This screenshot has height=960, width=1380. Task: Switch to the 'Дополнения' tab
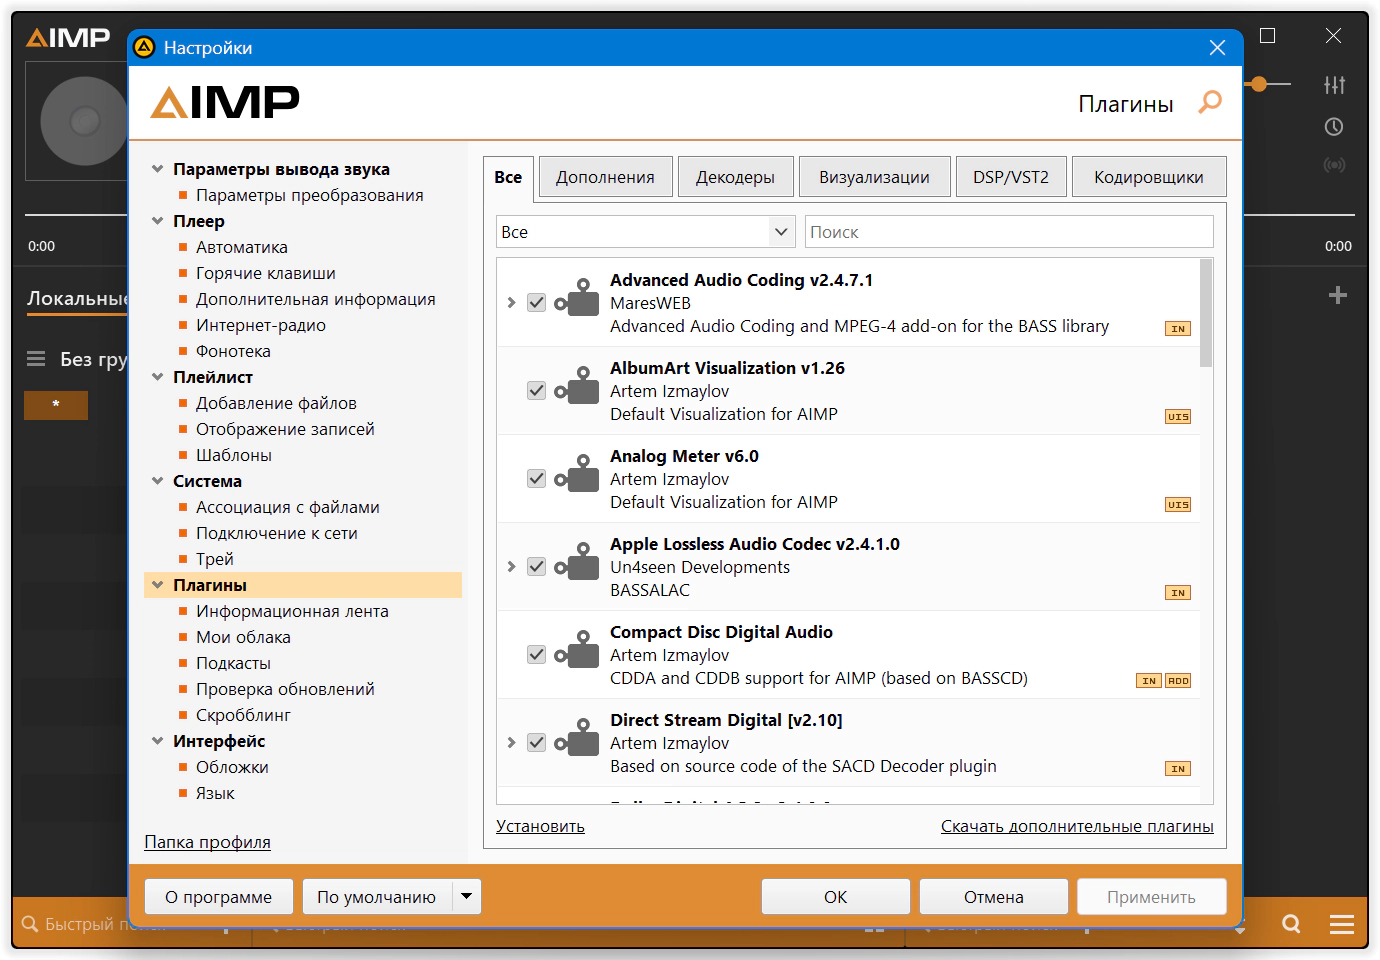pos(605,177)
